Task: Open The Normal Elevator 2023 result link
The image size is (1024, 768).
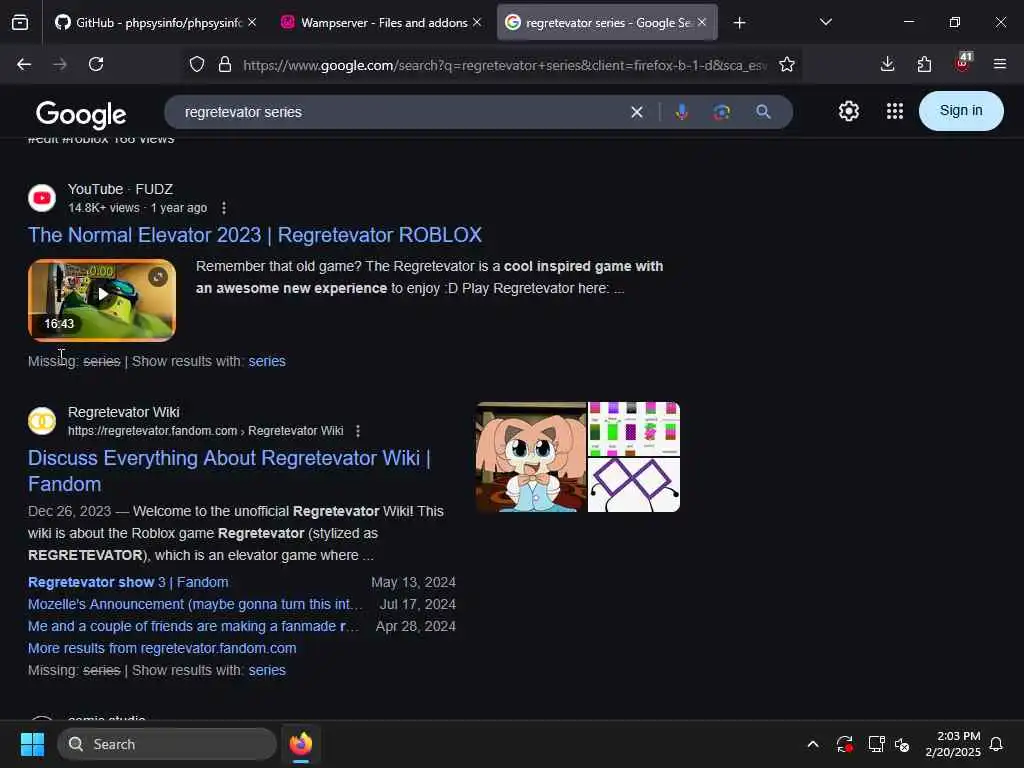Action: [x=255, y=235]
